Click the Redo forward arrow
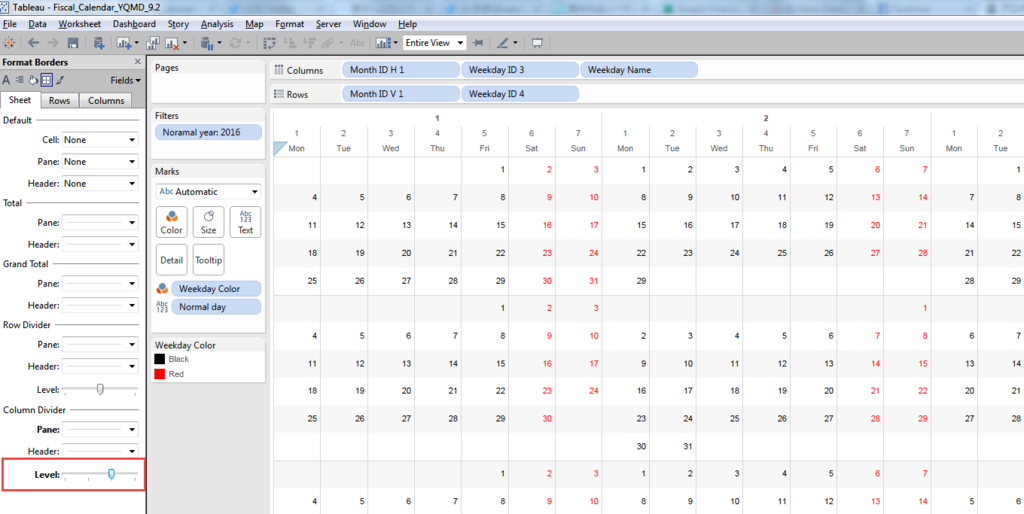The width and height of the screenshot is (1024, 514). pyautogui.click(x=53, y=43)
